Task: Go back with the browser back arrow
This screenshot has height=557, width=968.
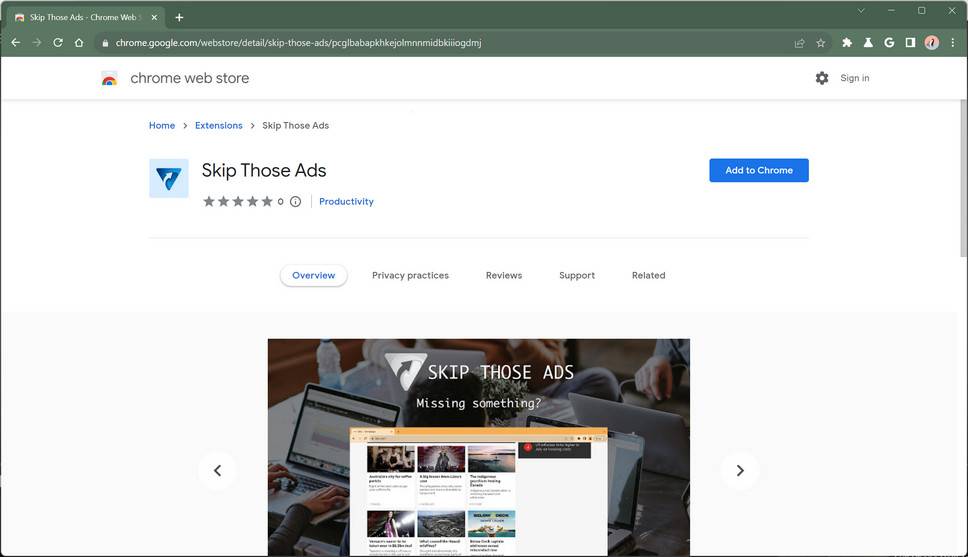Action: point(16,43)
